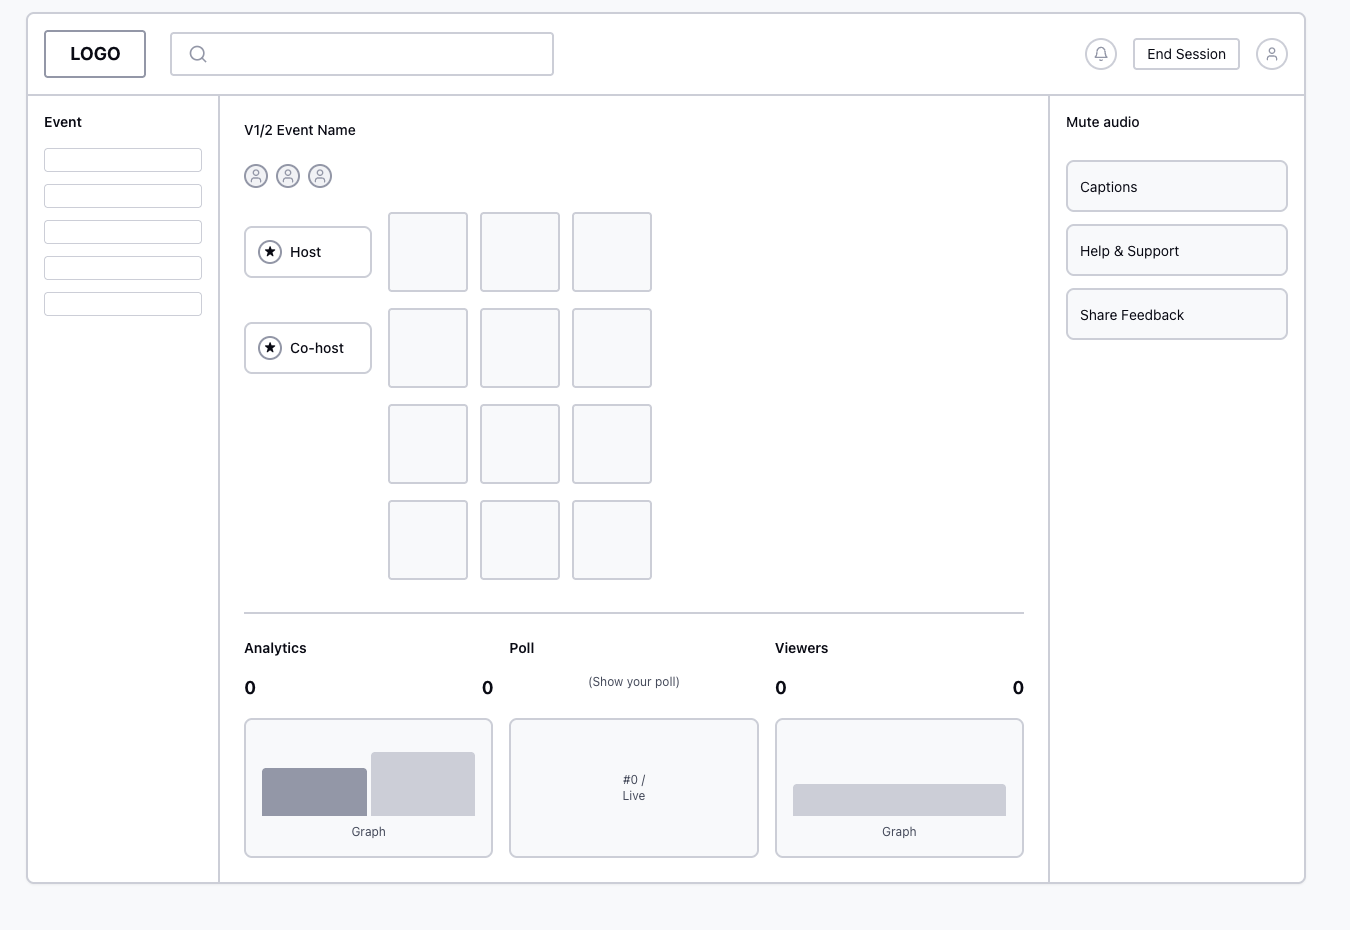The image size is (1350, 930).
Task: Open the Captions option
Action: pos(1176,187)
